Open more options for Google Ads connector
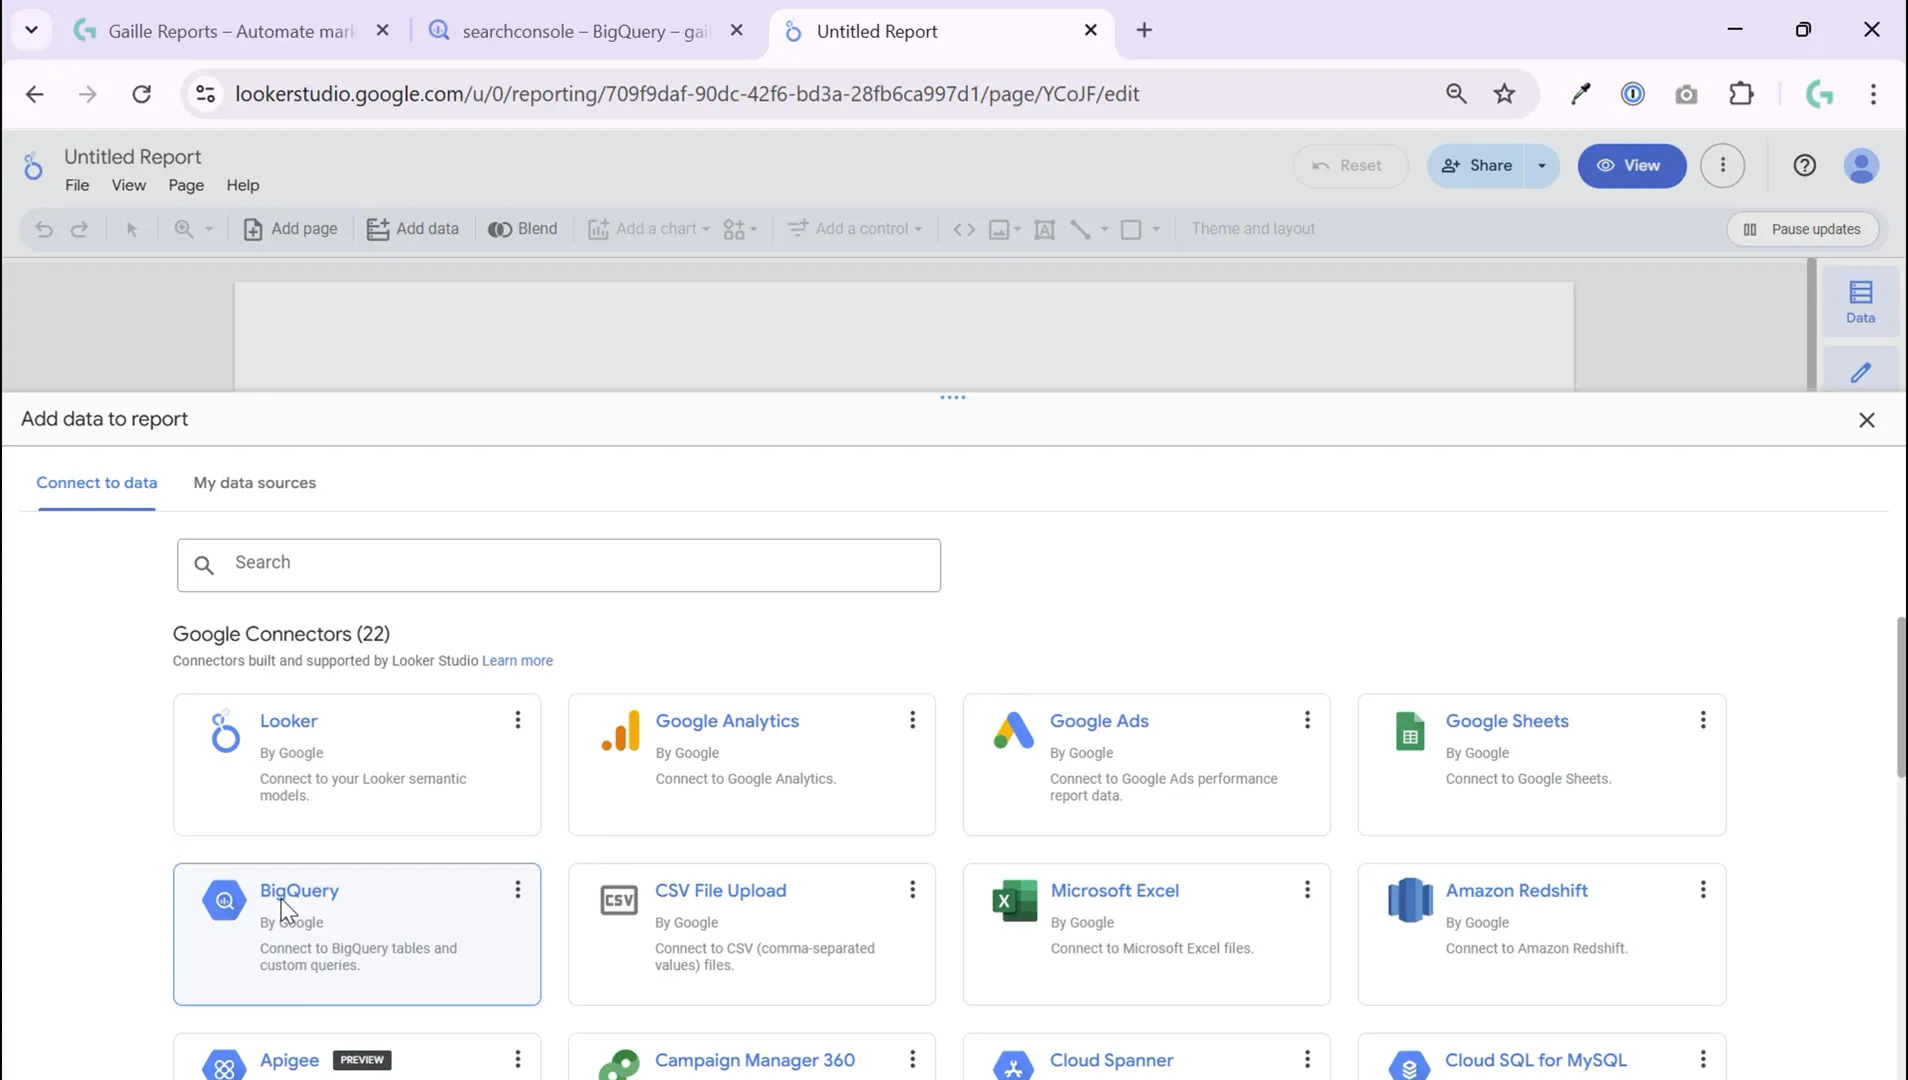The image size is (1908, 1080). pos(1306,720)
